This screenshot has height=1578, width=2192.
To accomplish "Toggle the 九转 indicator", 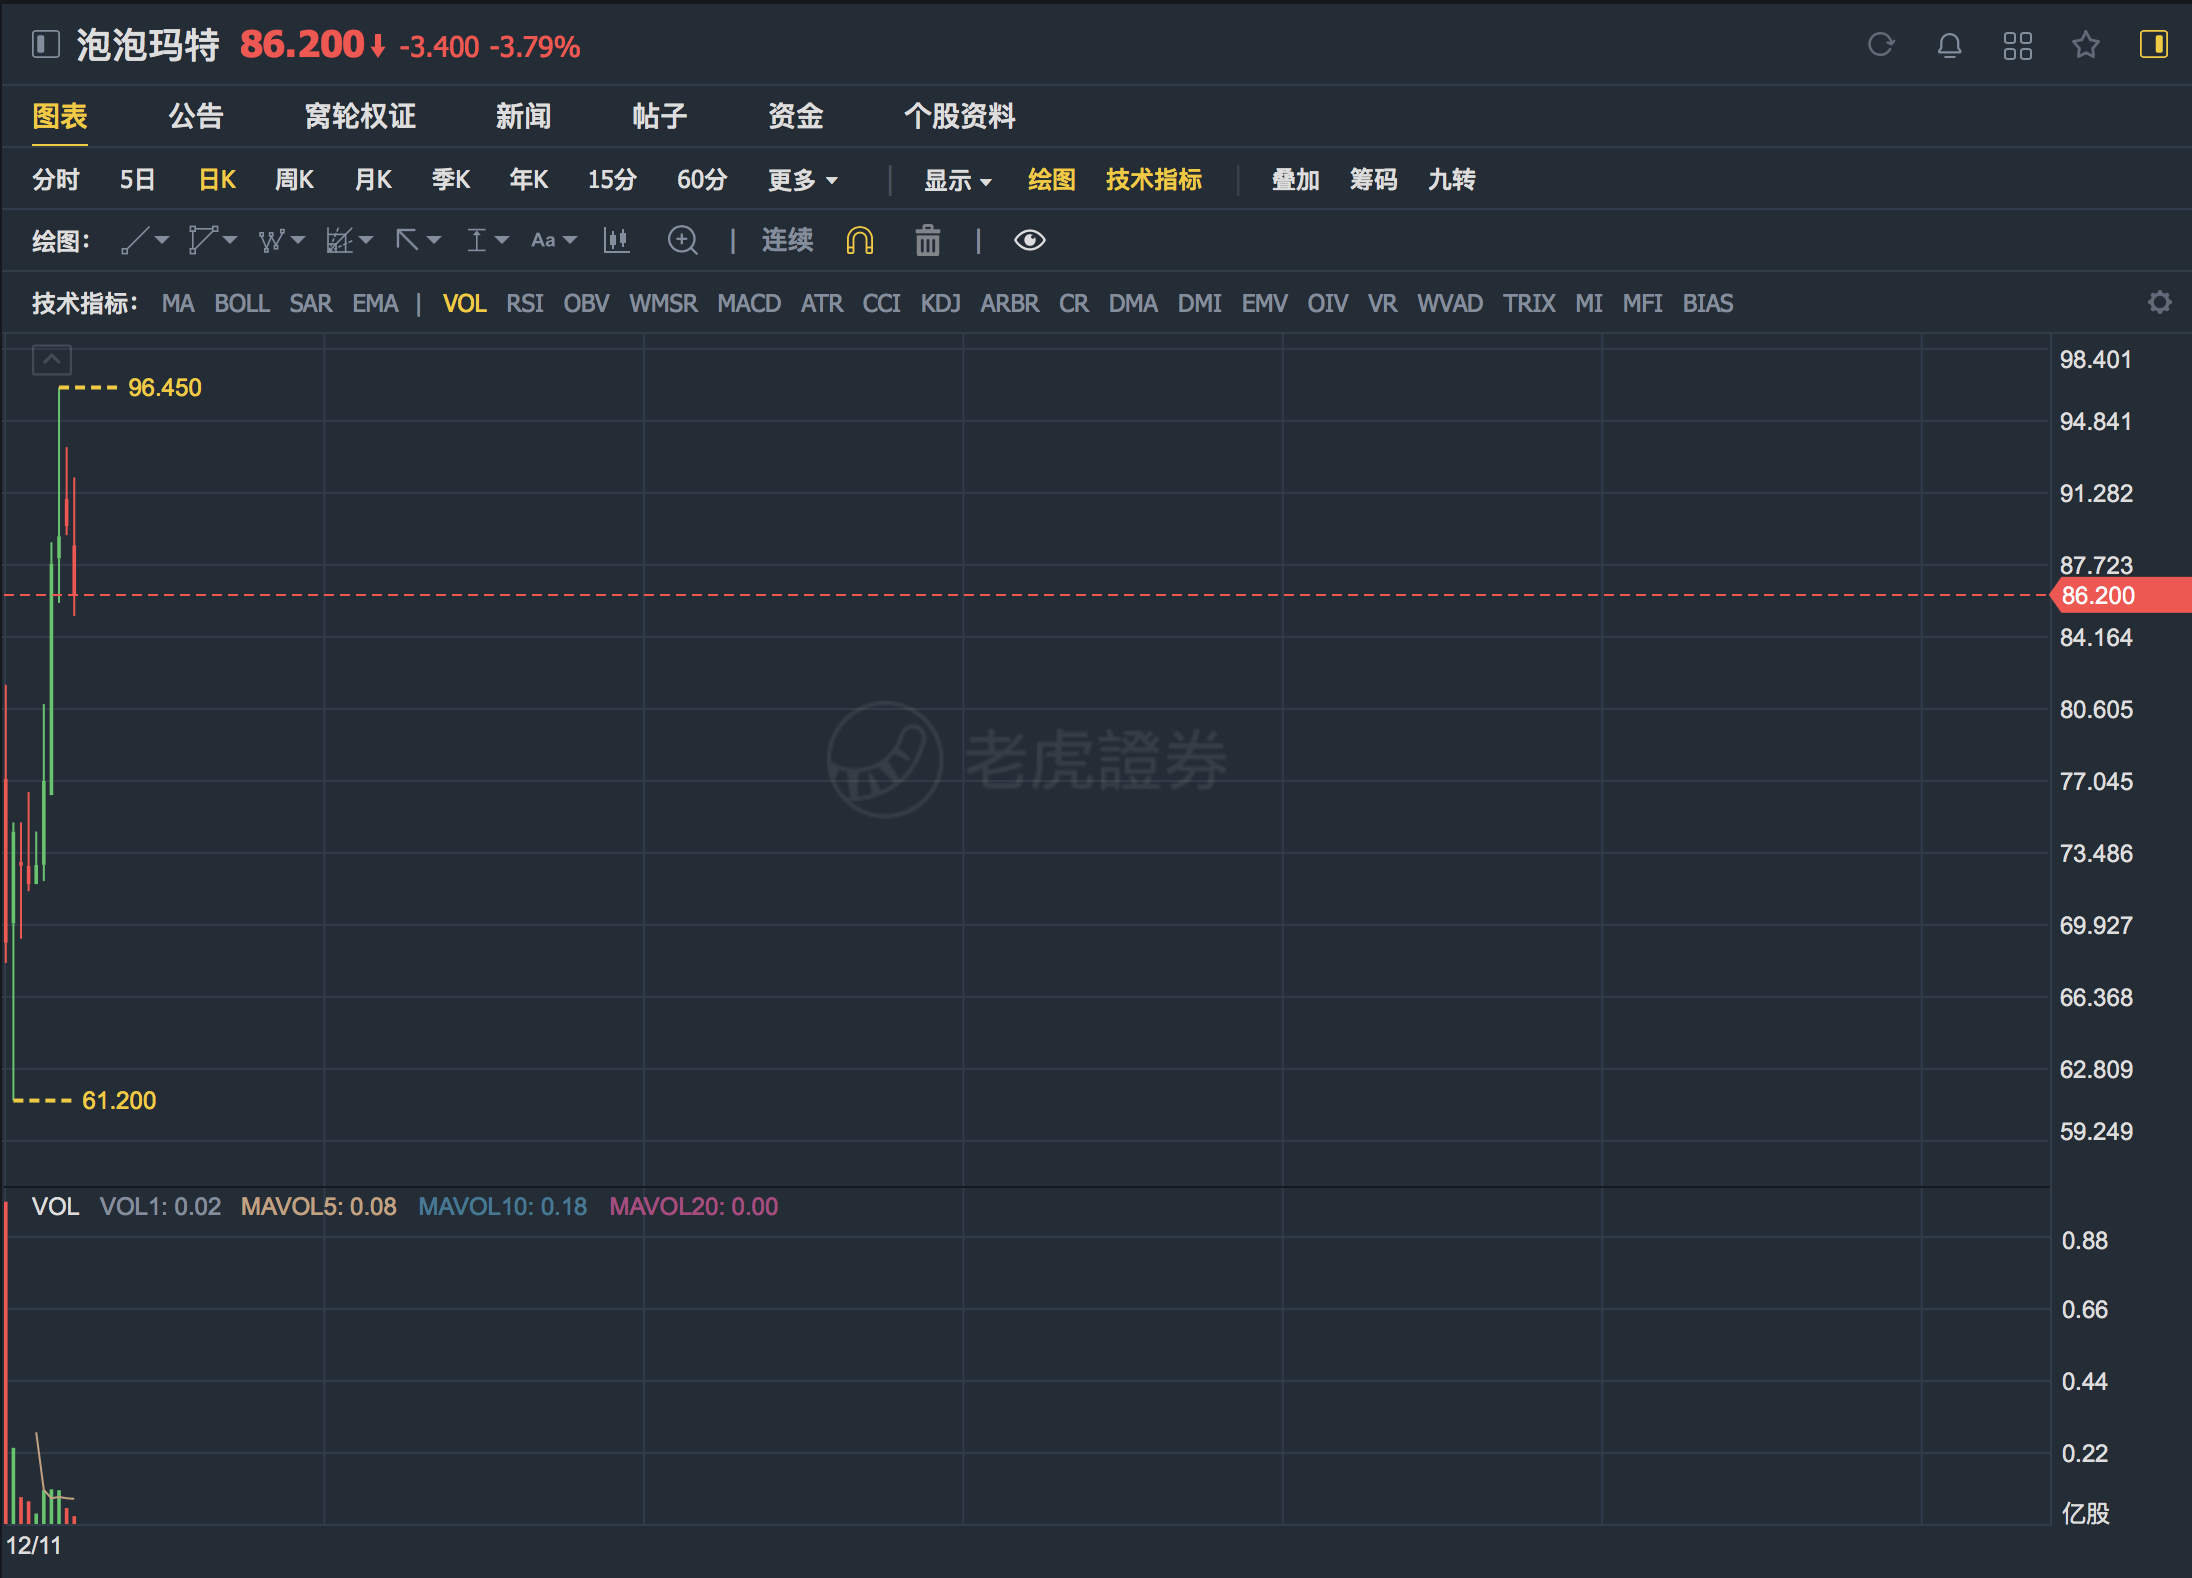I will [1452, 180].
